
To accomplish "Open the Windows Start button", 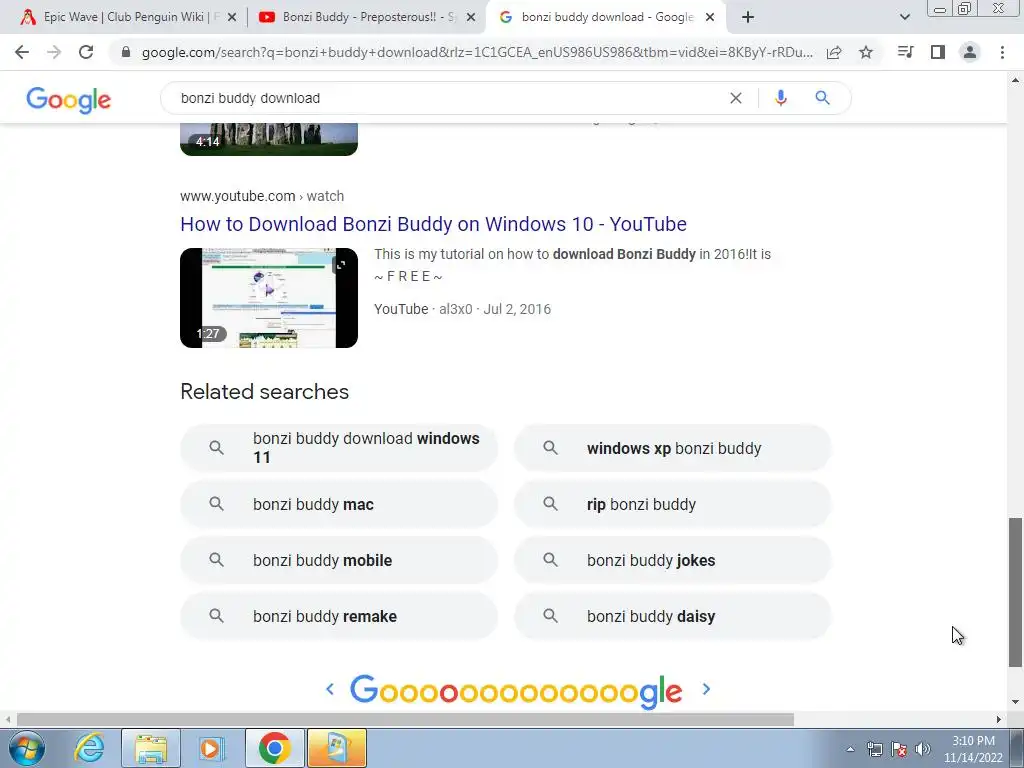I will pyautogui.click(x=26, y=748).
